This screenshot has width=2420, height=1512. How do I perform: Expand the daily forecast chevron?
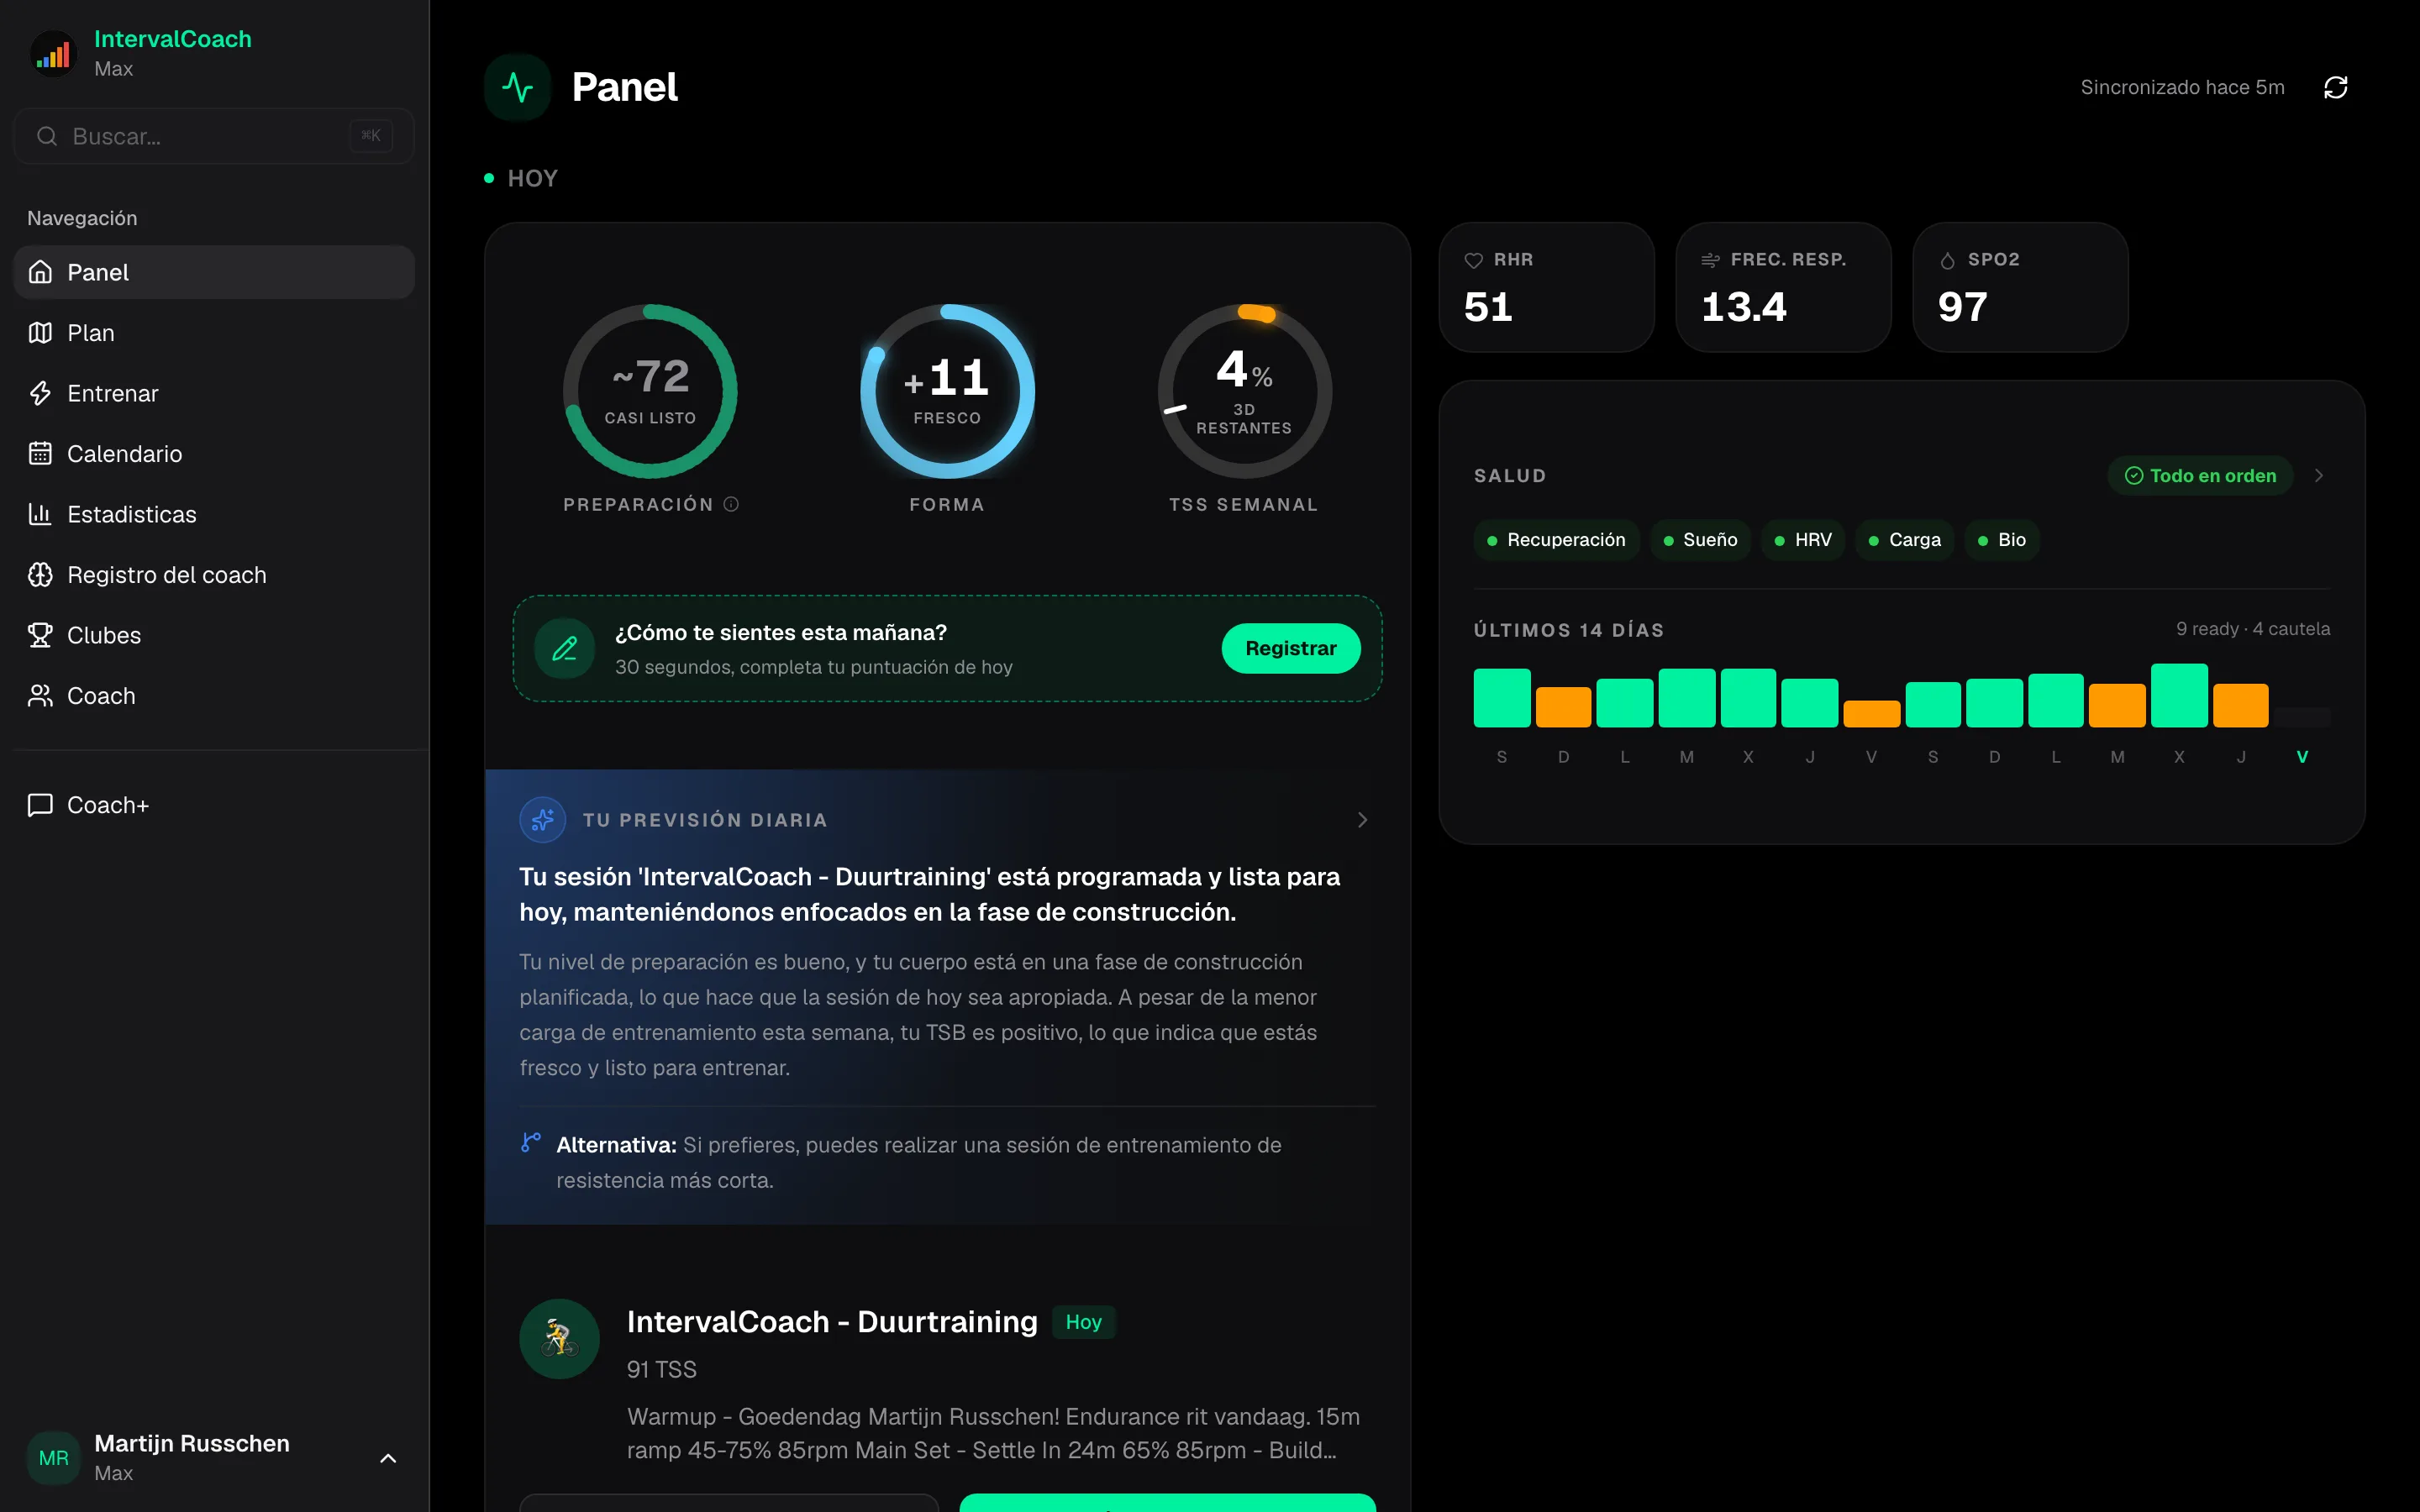[x=1362, y=820]
